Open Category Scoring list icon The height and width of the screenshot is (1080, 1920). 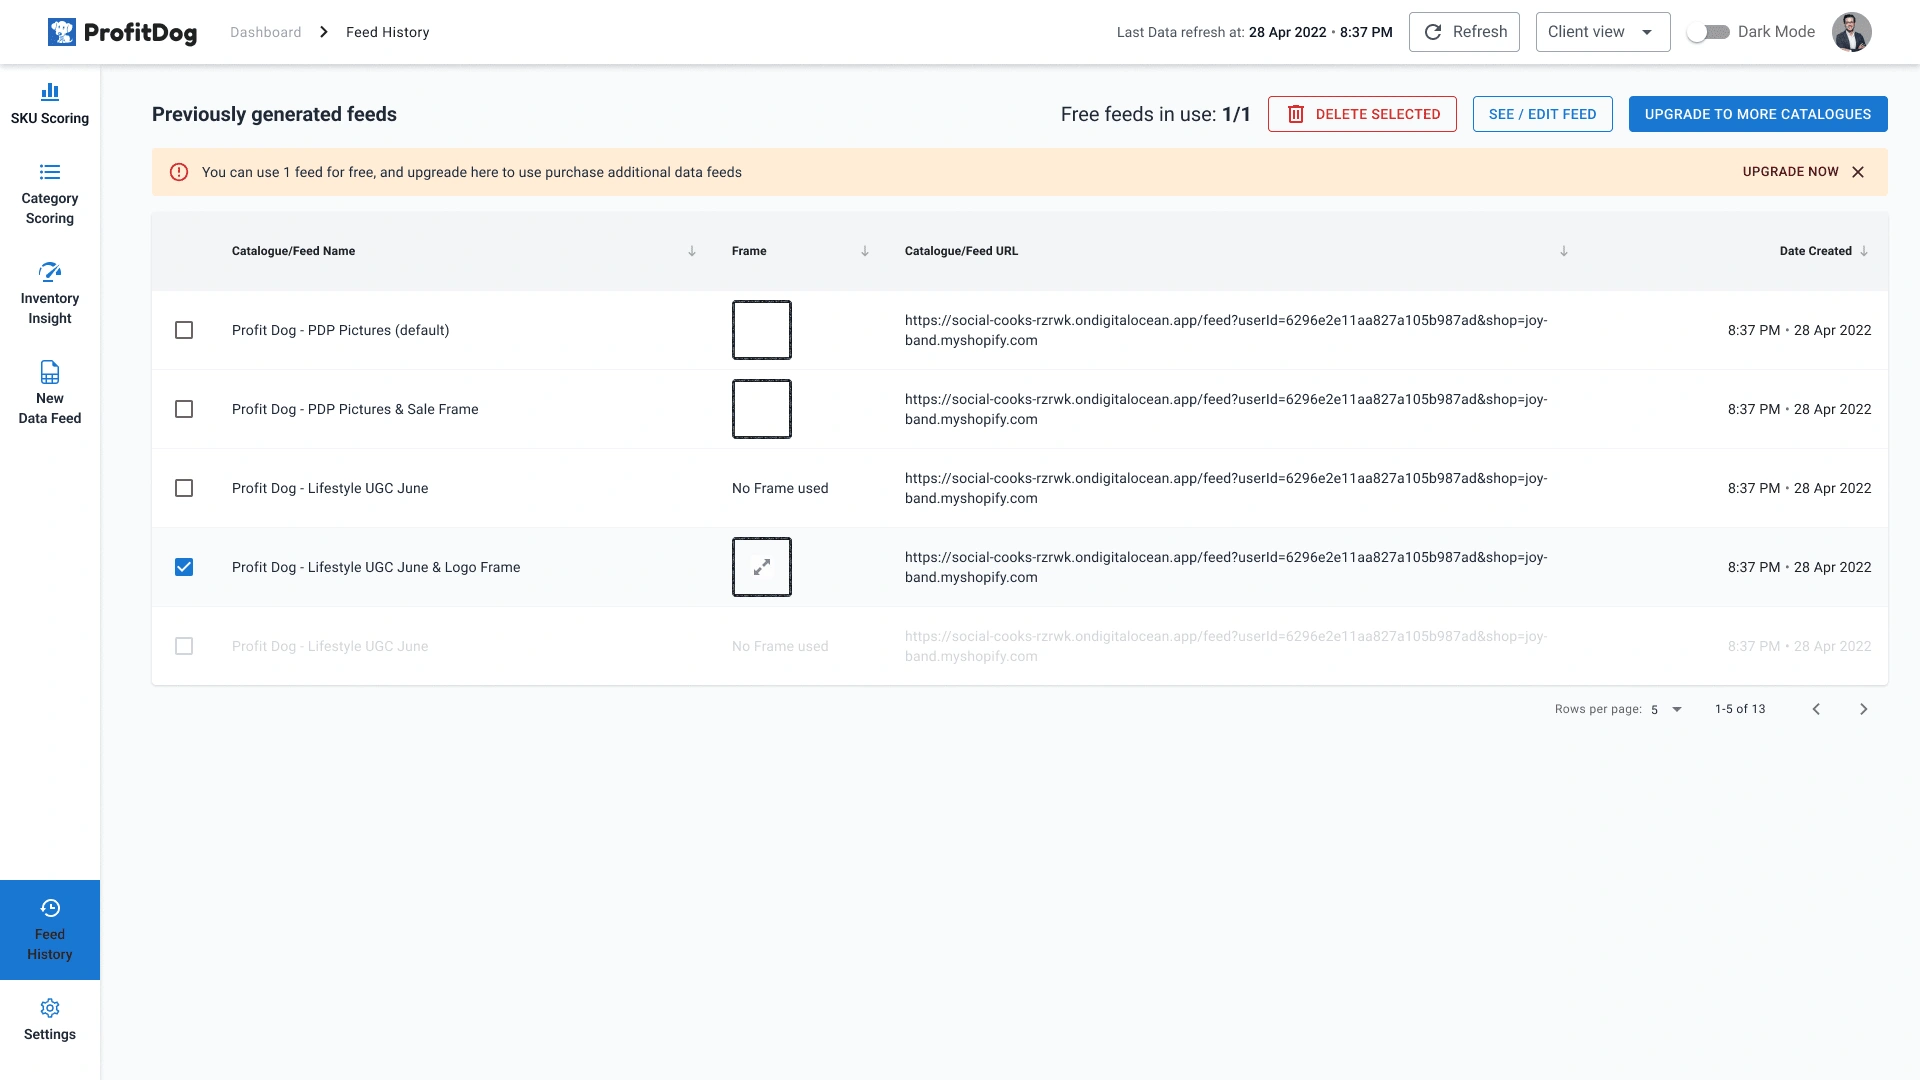(x=50, y=172)
